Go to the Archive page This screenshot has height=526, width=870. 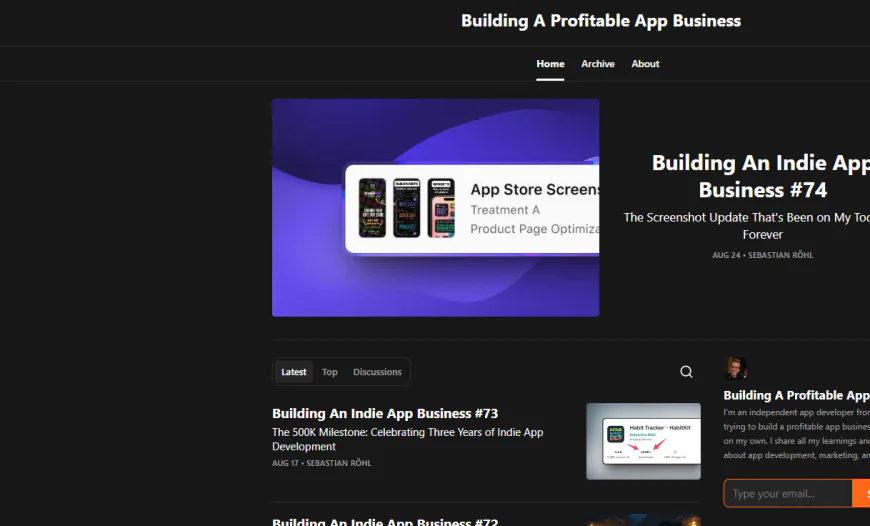coord(598,64)
